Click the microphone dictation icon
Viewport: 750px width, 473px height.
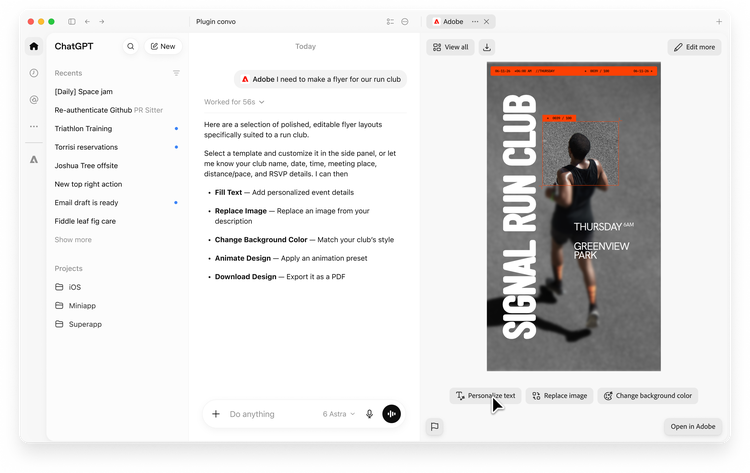pos(369,414)
